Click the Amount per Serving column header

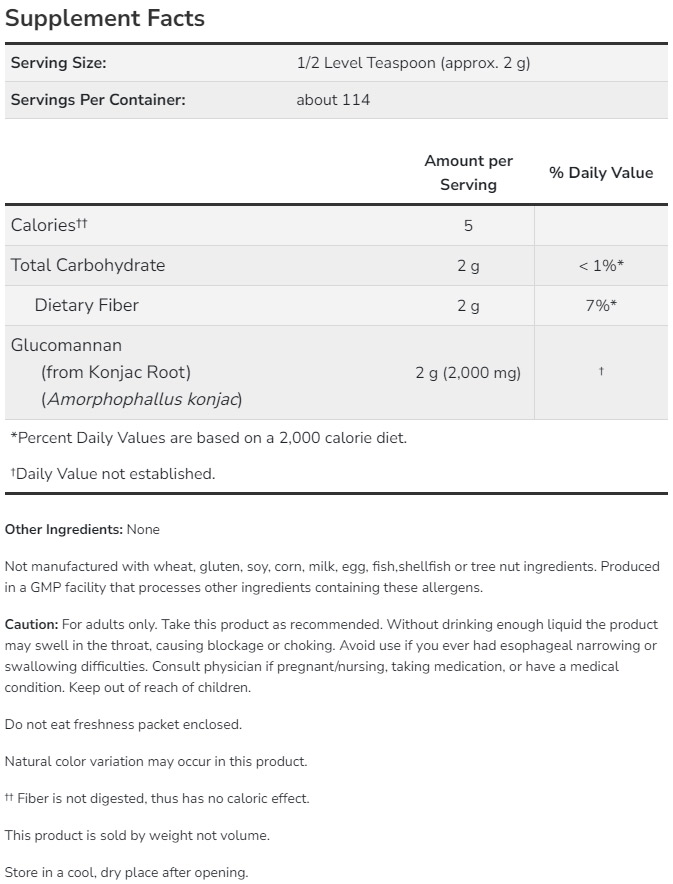(x=468, y=172)
